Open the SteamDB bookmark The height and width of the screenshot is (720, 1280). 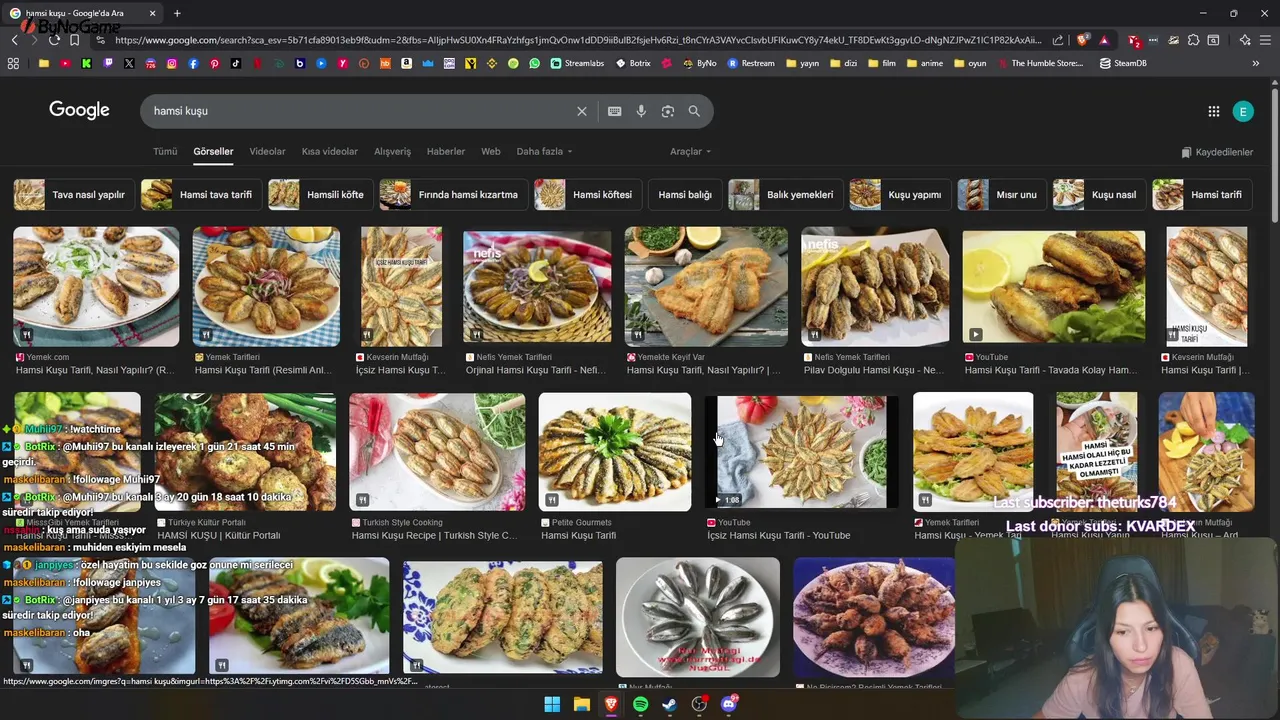coord(1123,63)
